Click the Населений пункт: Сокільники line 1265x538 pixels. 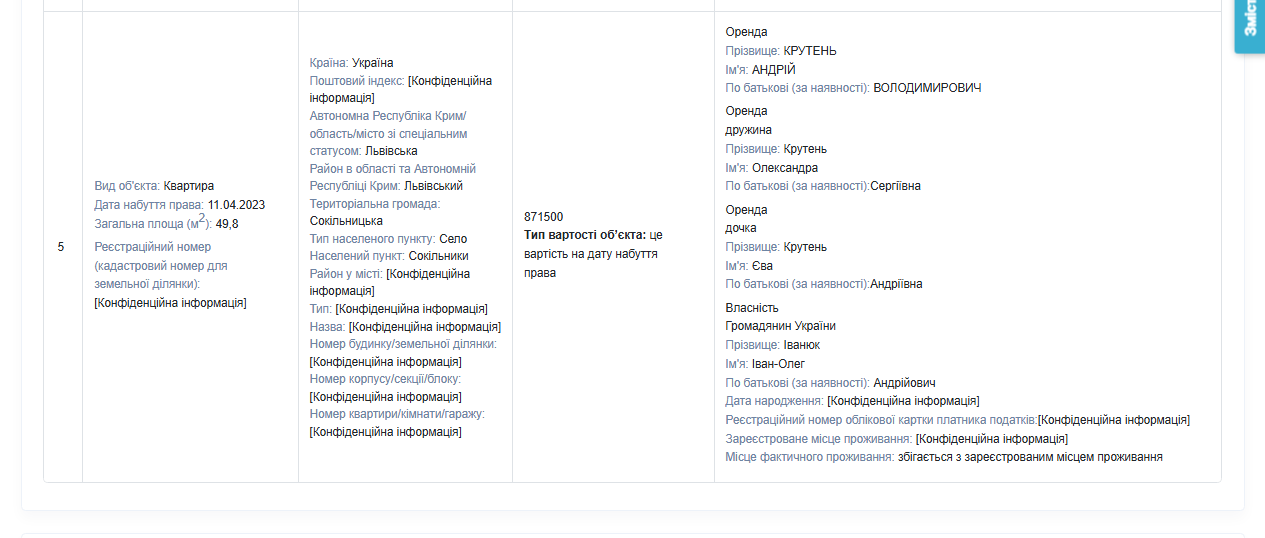(389, 256)
